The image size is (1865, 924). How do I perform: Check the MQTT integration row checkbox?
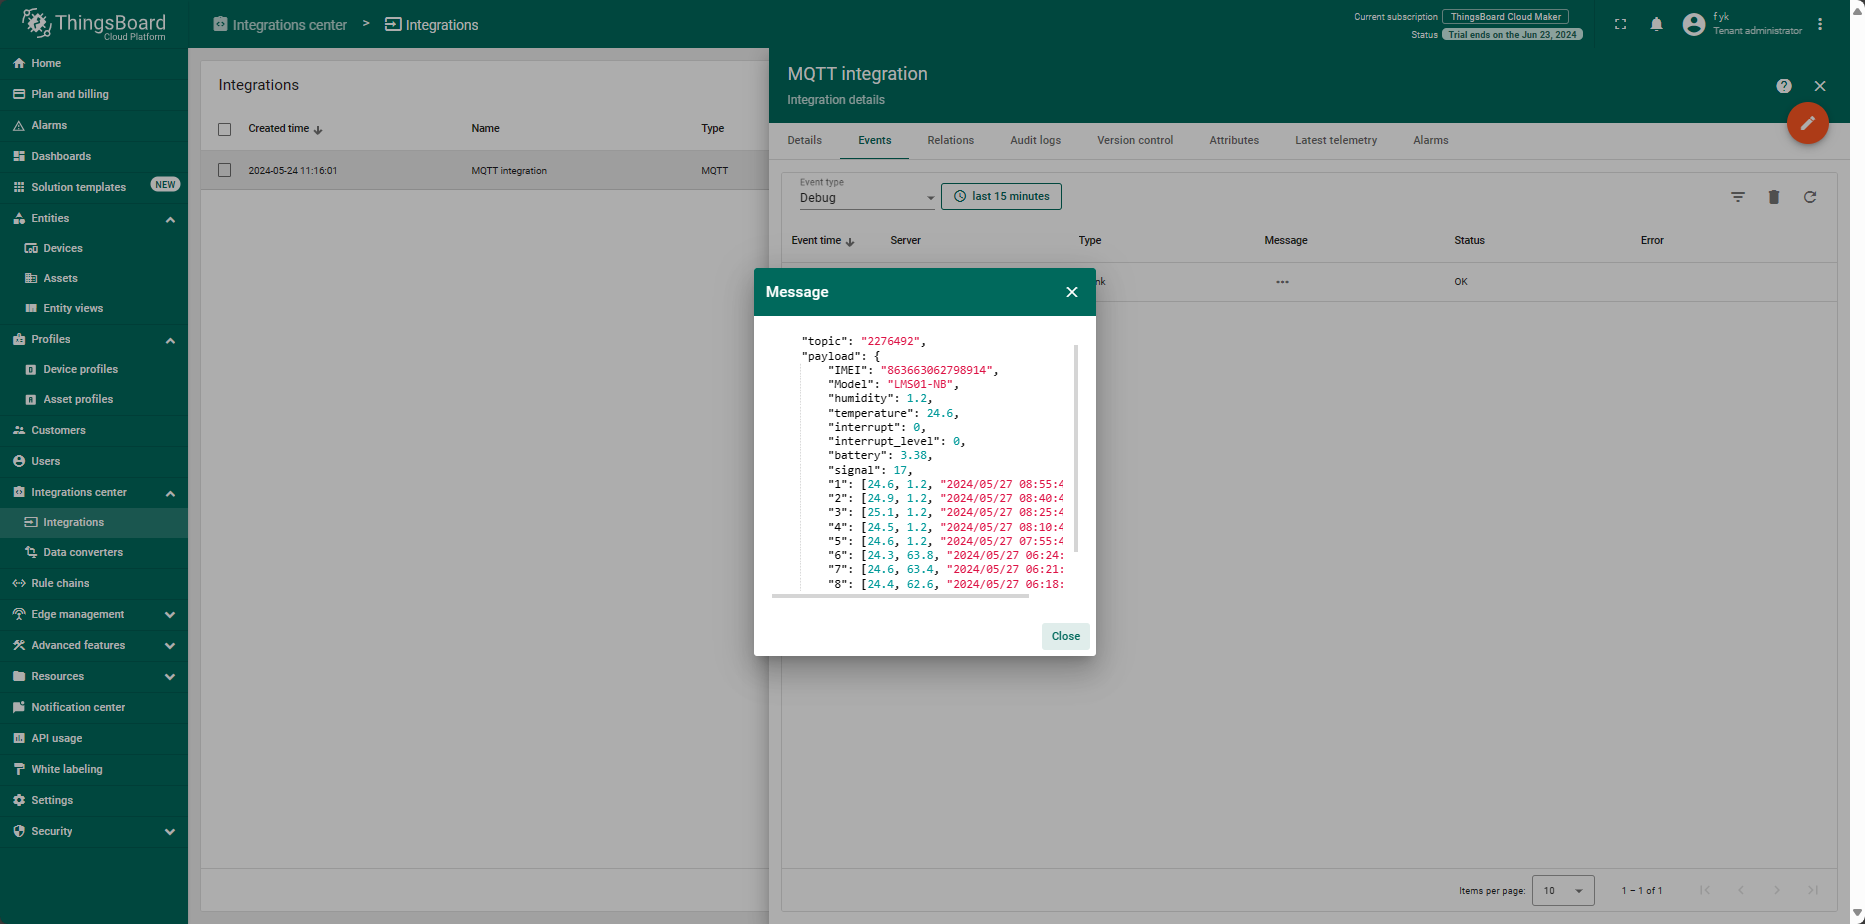pos(225,170)
